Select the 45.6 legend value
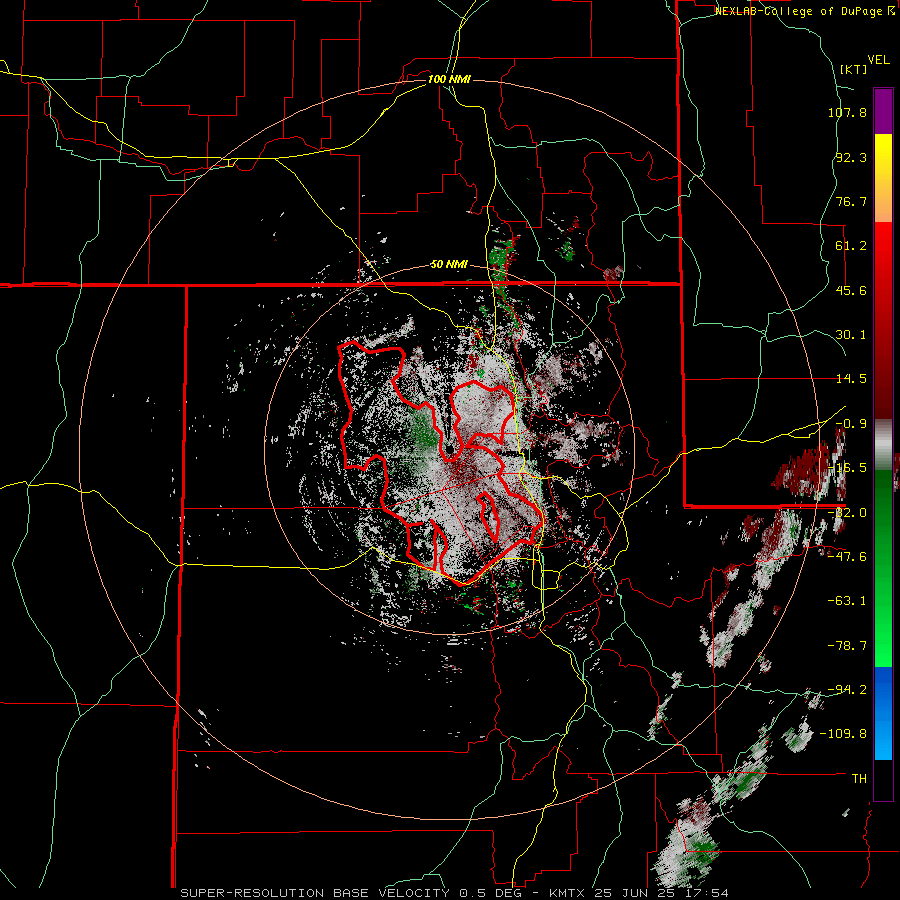The width and height of the screenshot is (900, 900). [x=851, y=290]
